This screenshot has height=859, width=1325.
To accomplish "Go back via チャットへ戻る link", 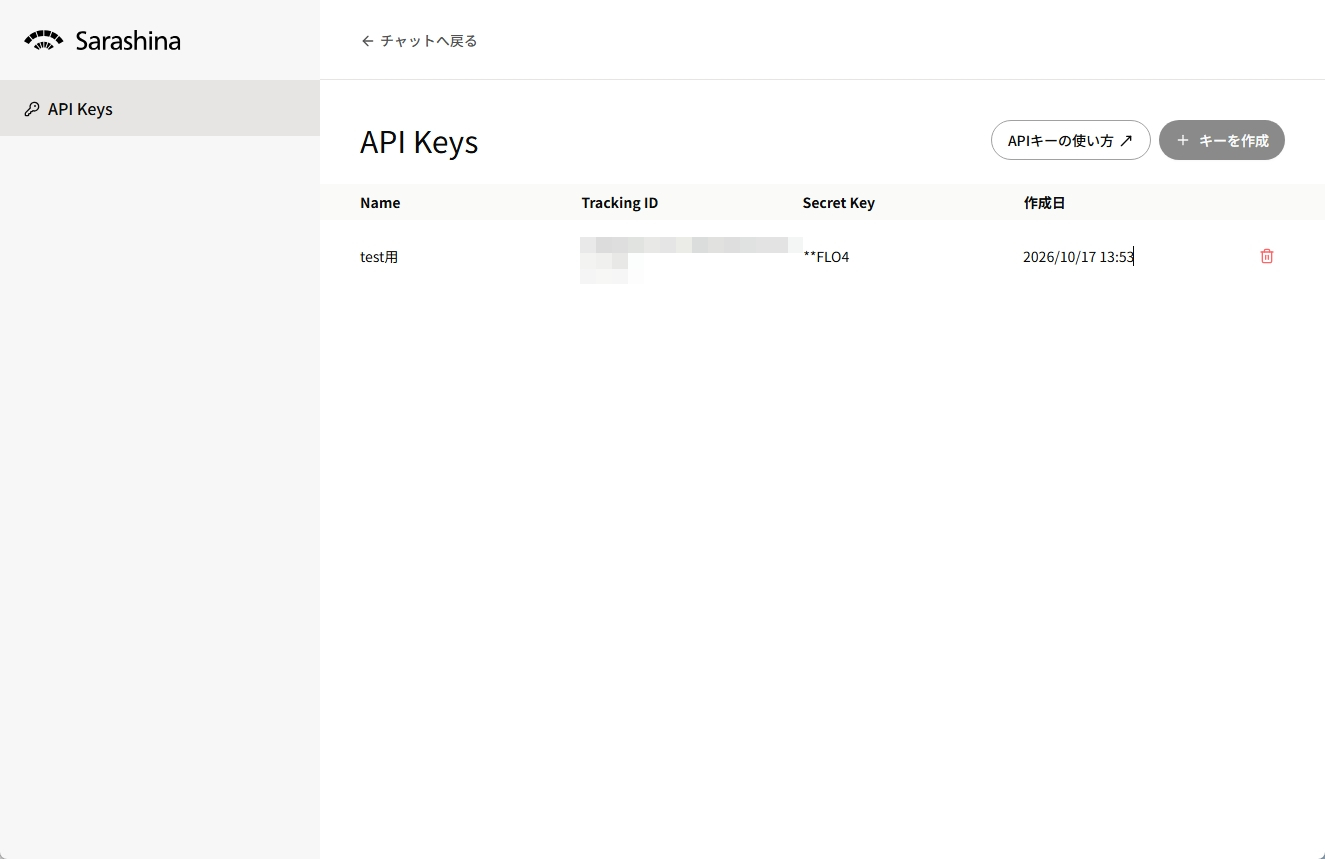I will (419, 41).
